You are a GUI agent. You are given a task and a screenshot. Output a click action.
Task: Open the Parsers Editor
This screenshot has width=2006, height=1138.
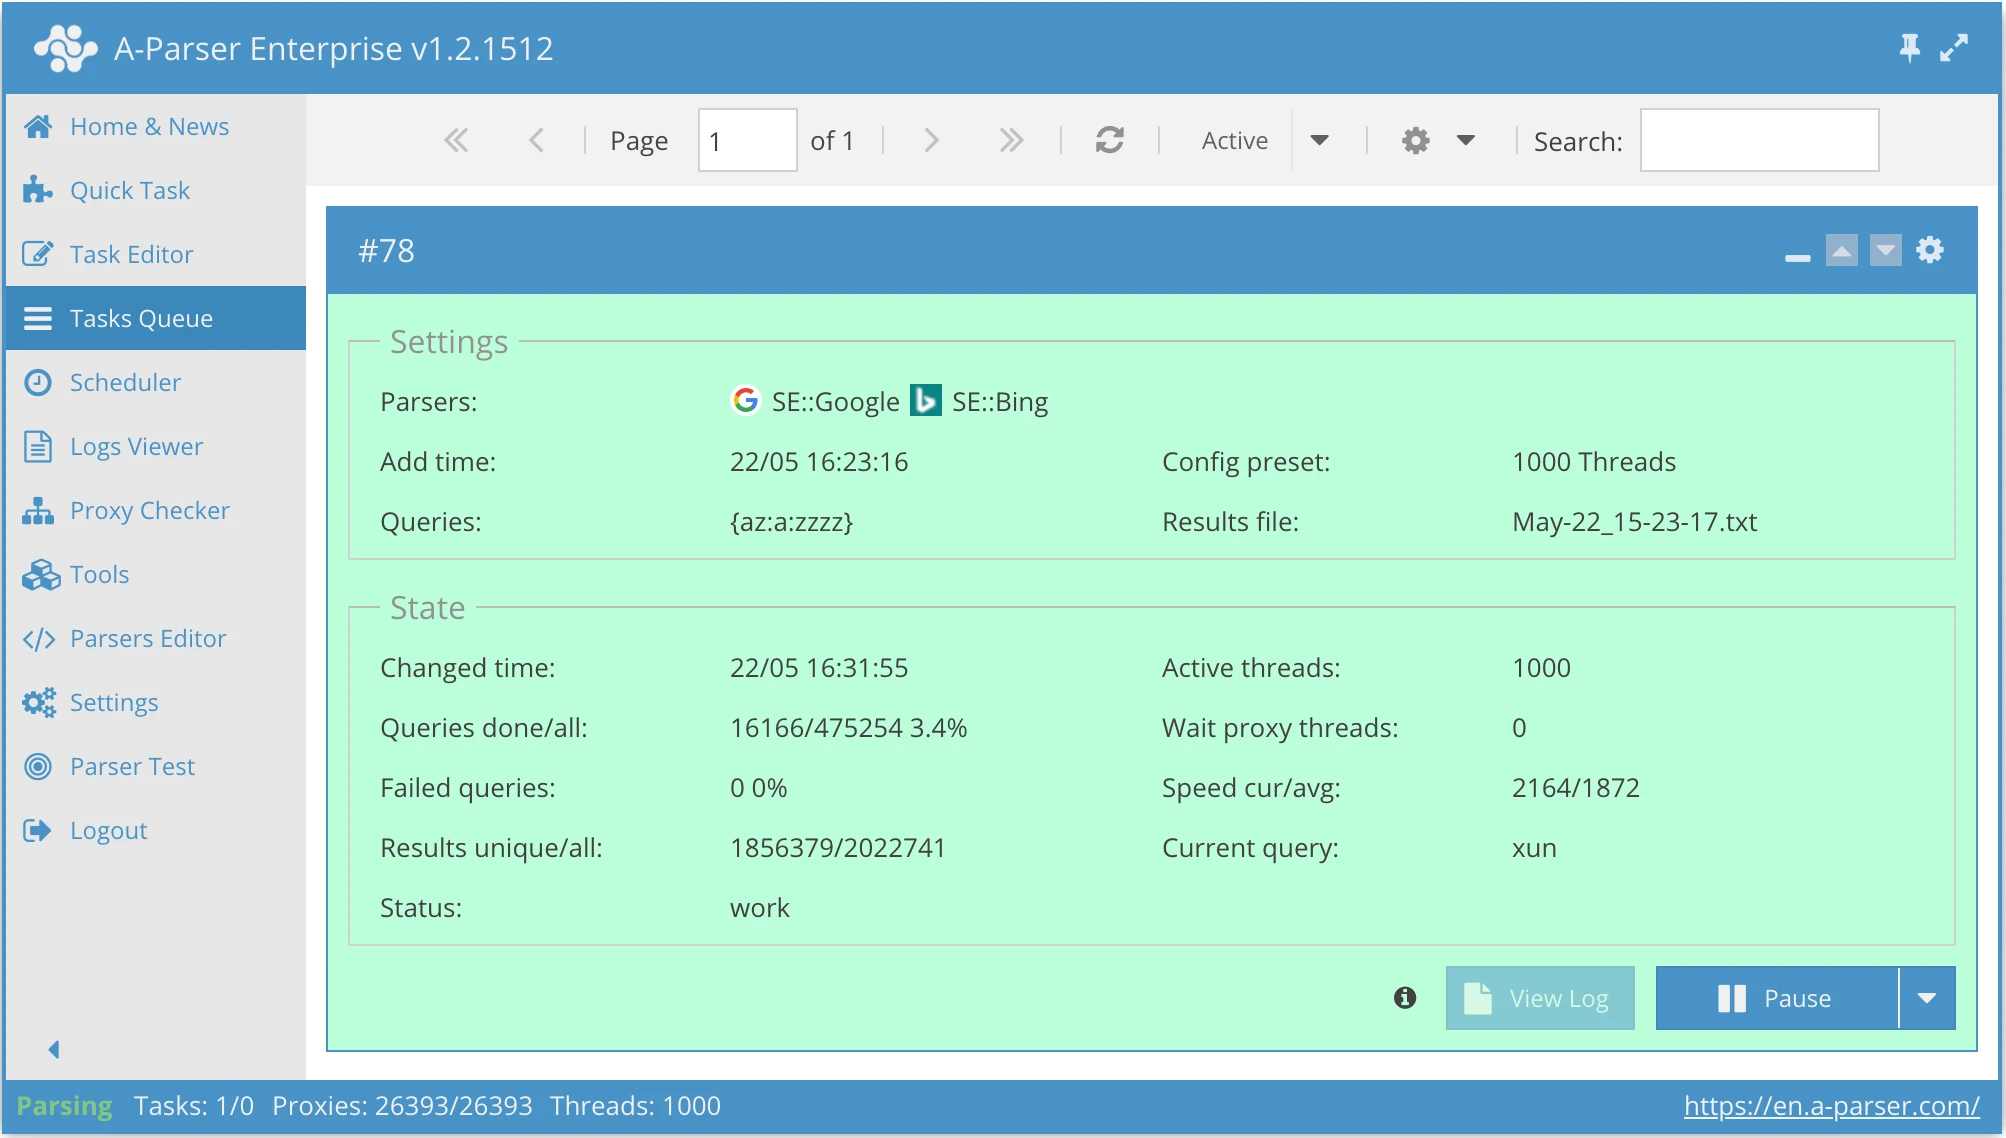point(147,638)
